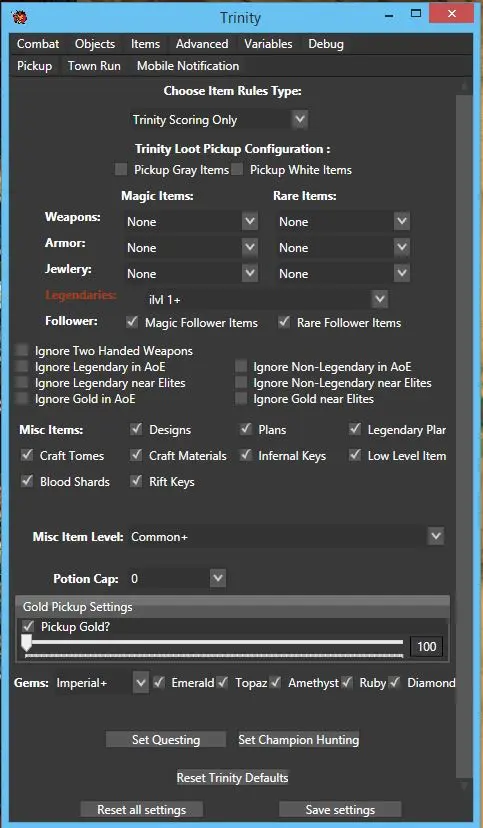The width and height of the screenshot is (483, 828).
Task: Expand Magic Items Armor dropdown
Action: coord(191,247)
